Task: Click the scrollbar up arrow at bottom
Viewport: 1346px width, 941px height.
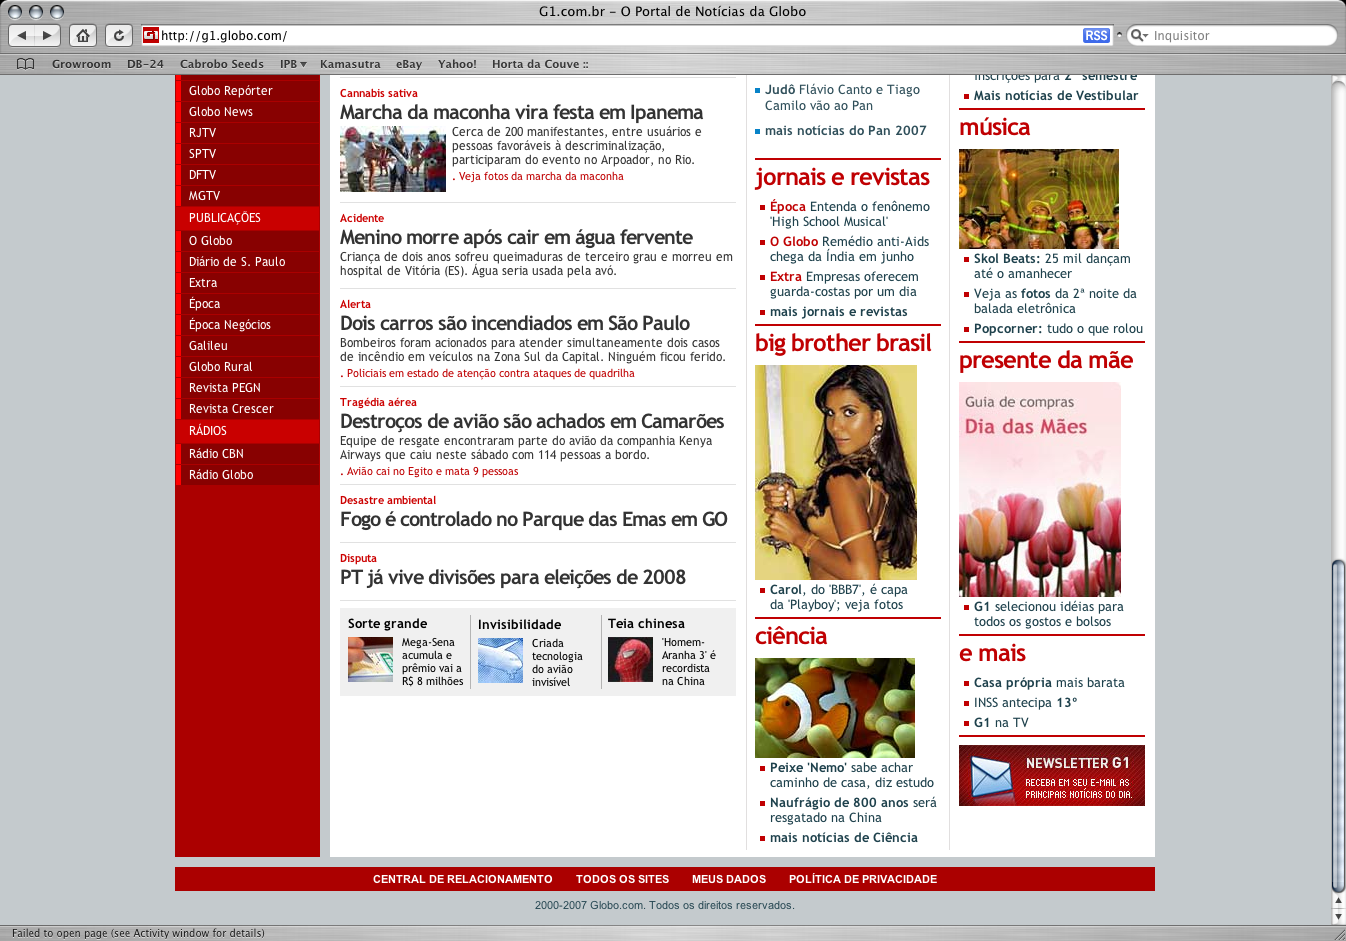Action: coord(1338,901)
